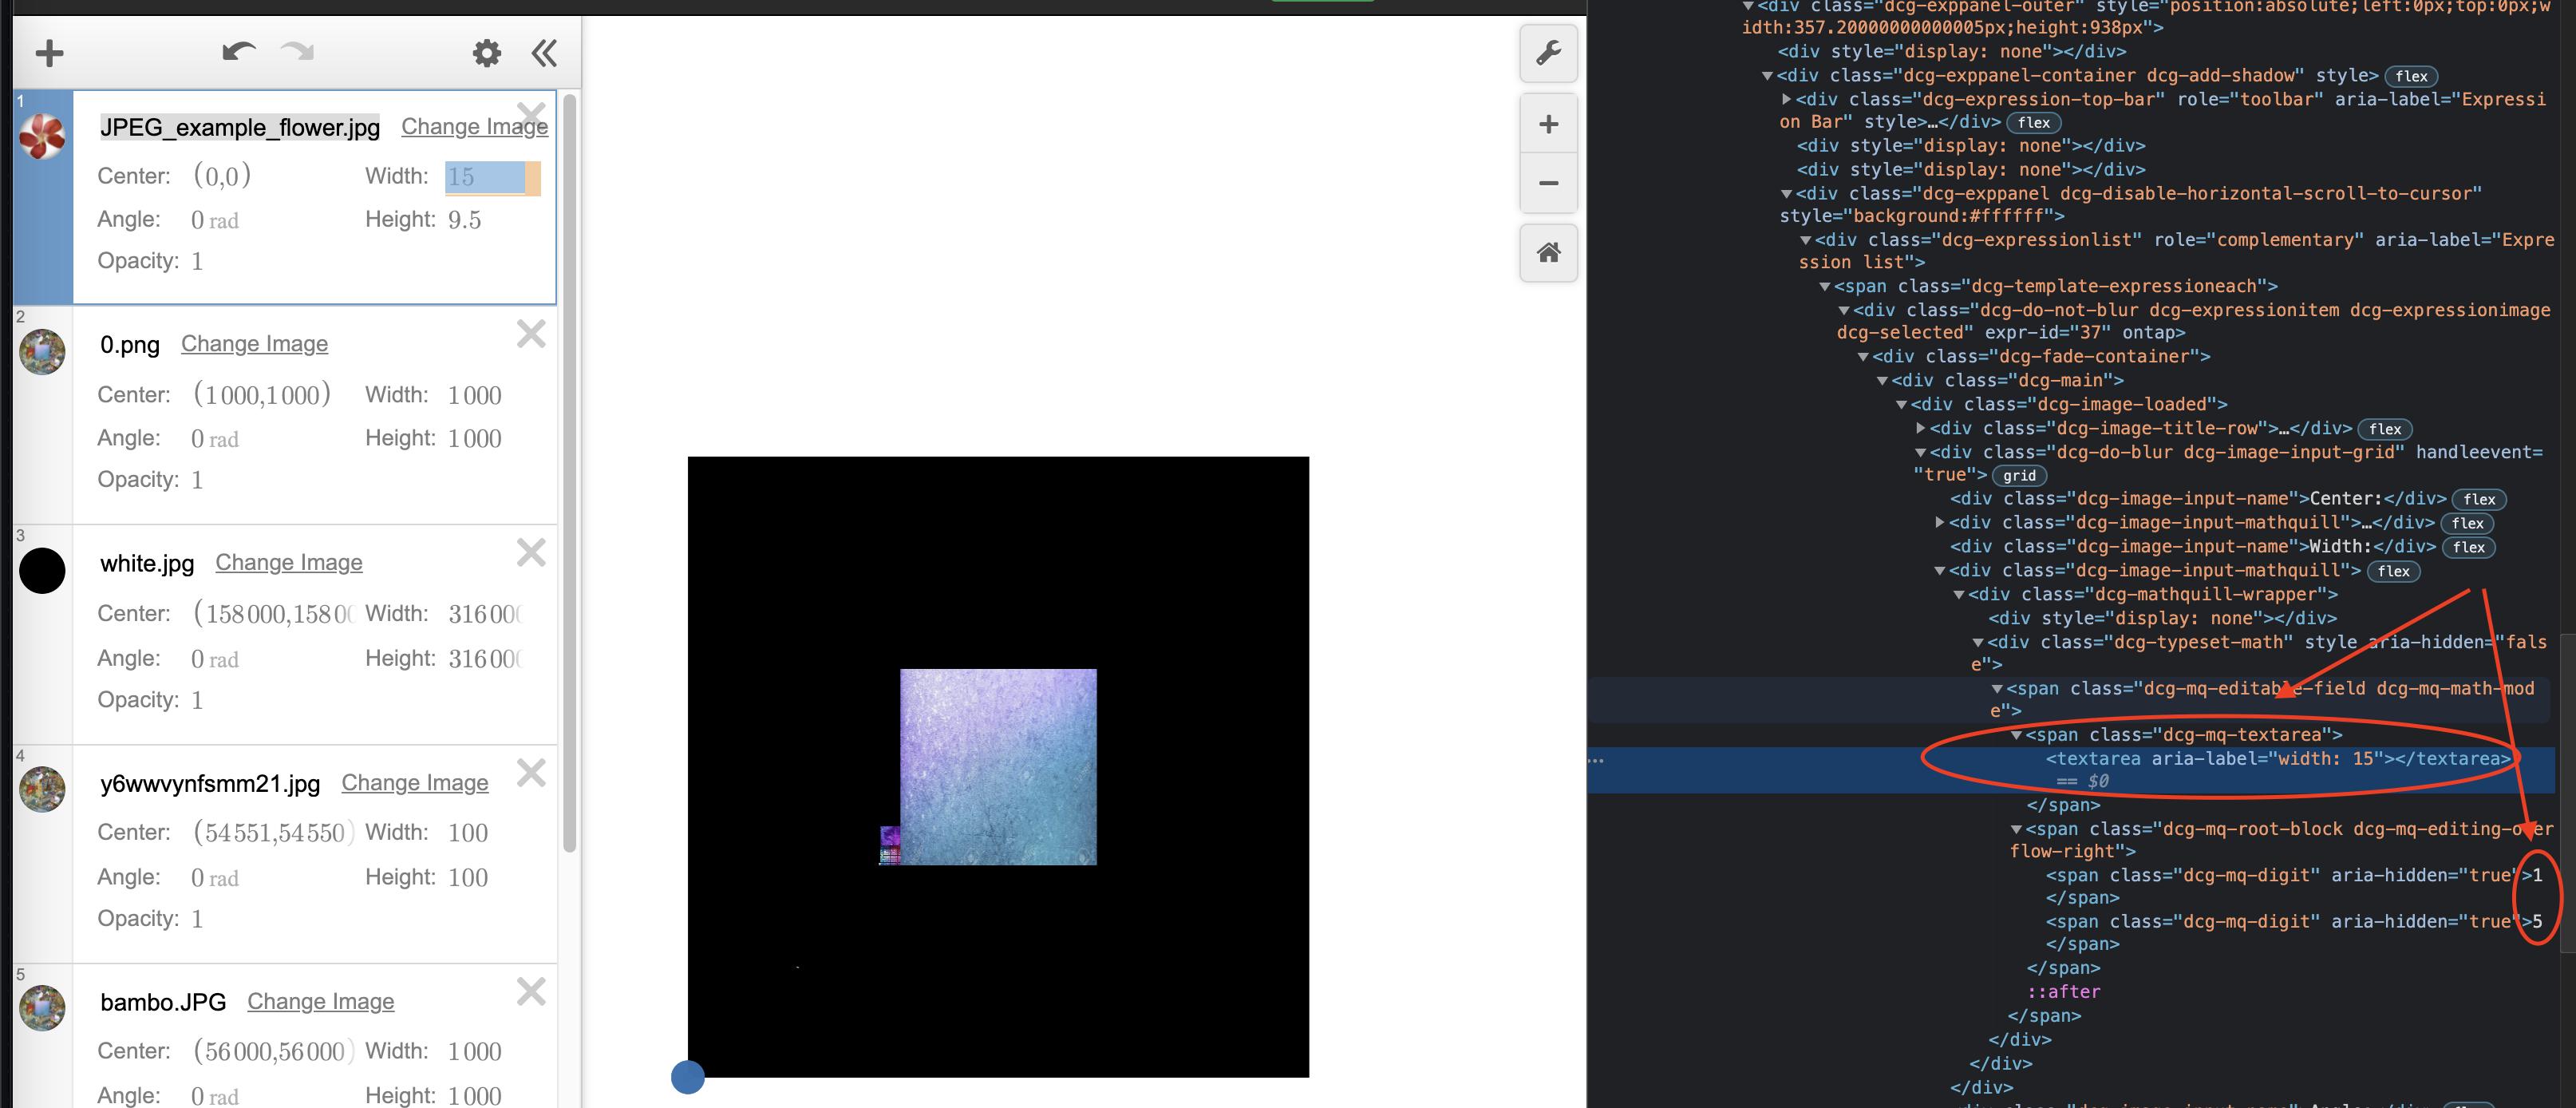
Task: Select dcg-main div in DevTools
Action: coord(2008,380)
